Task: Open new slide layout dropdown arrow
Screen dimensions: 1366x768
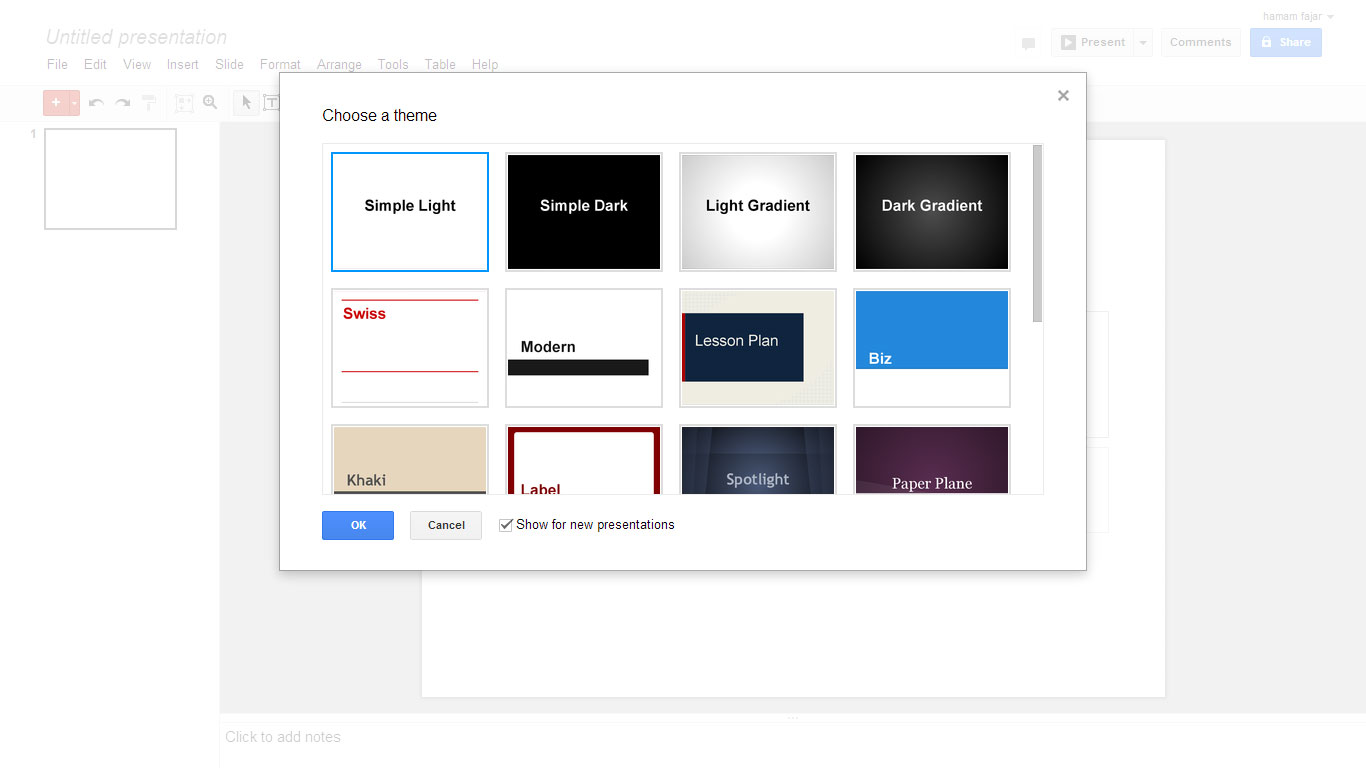Action: pos(74,102)
